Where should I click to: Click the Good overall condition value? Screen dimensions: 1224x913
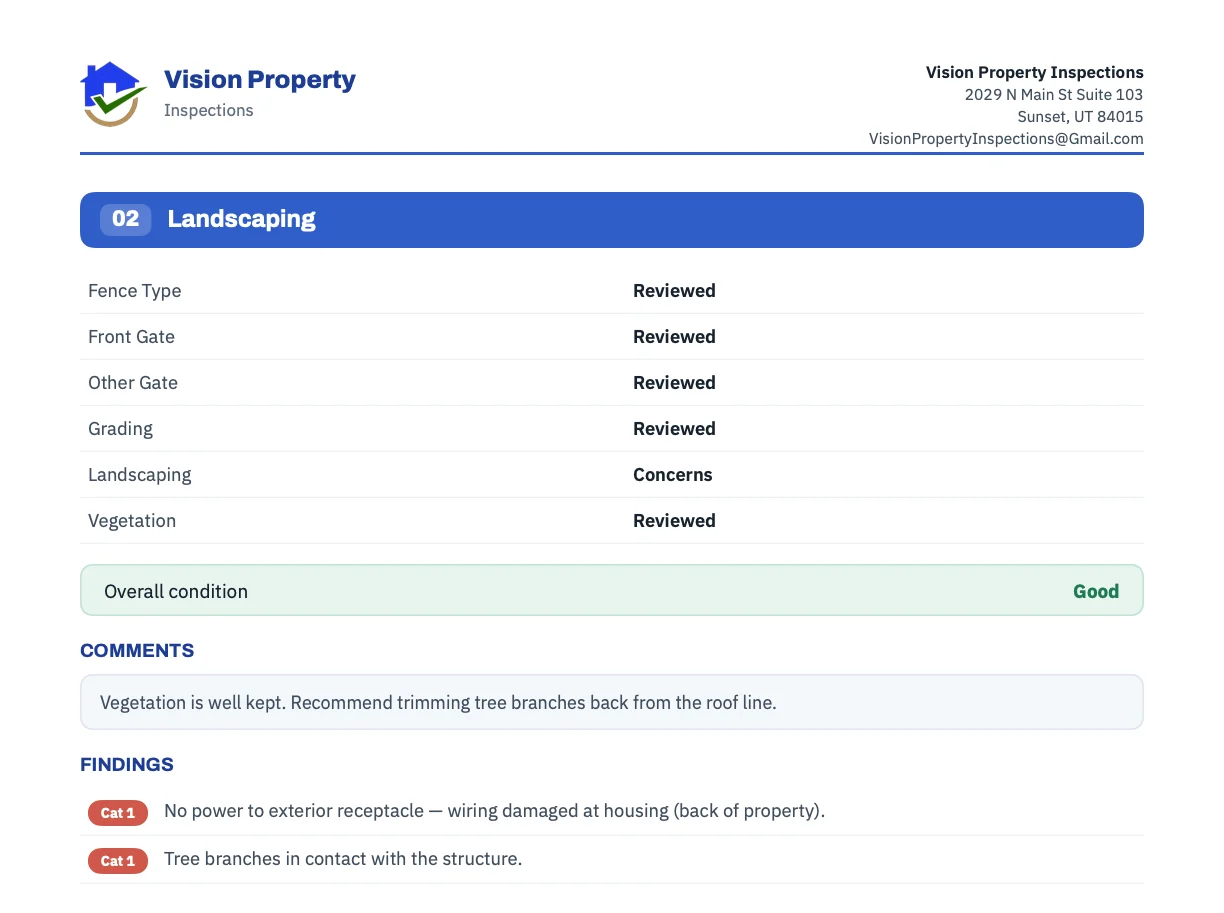point(1096,591)
